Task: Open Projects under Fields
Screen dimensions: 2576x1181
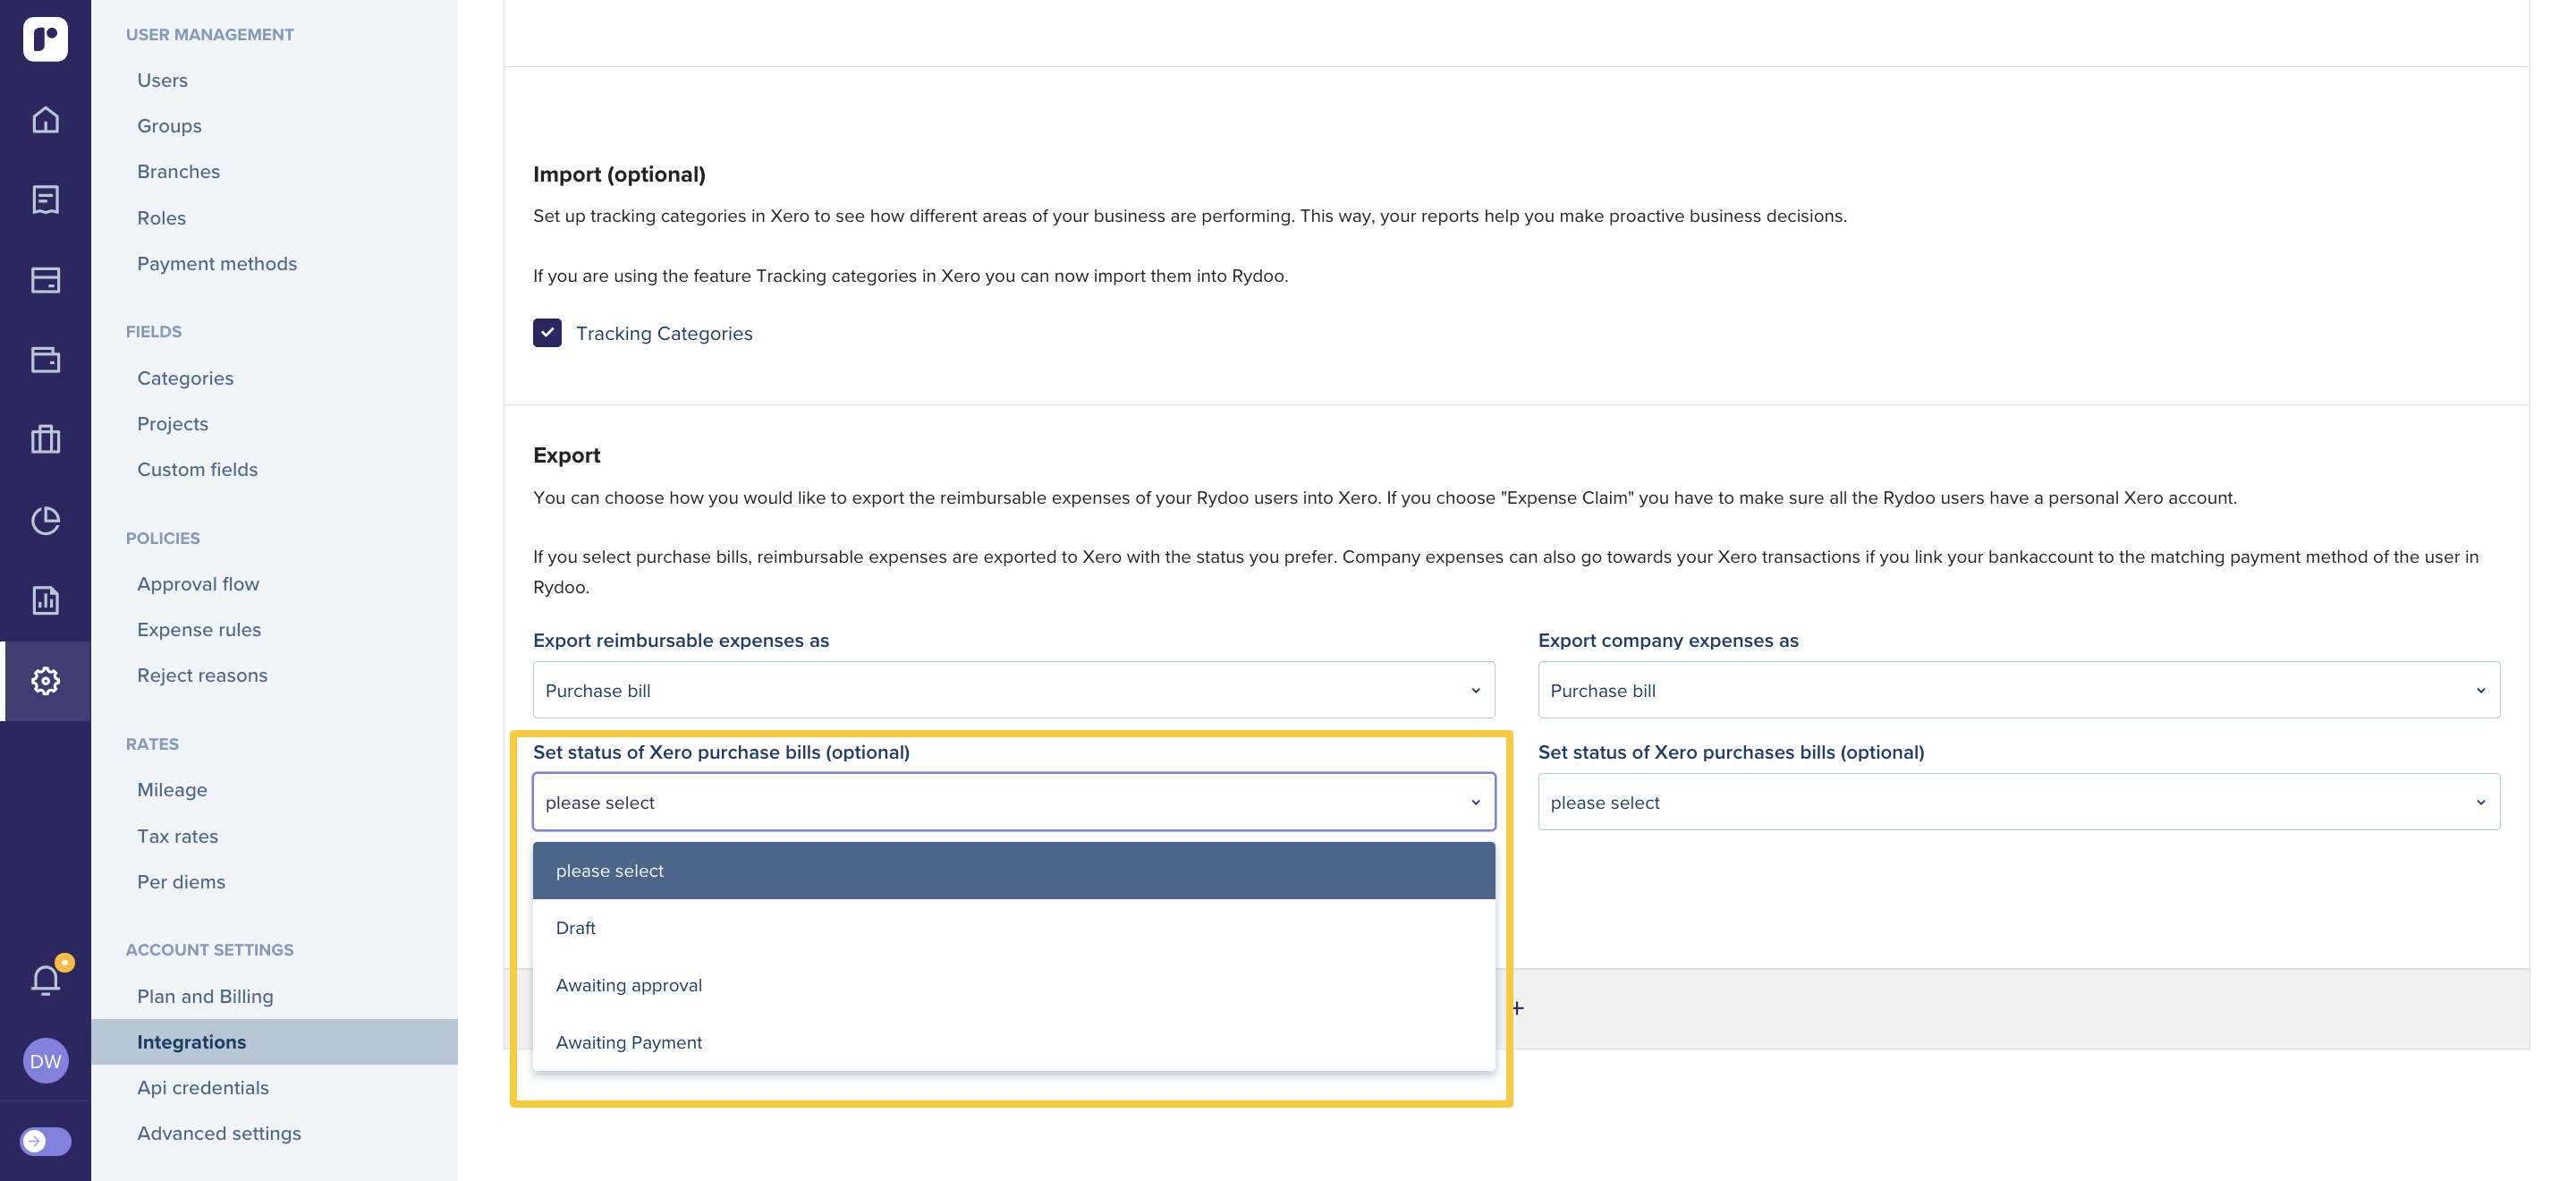Action: tap(172, 424)
